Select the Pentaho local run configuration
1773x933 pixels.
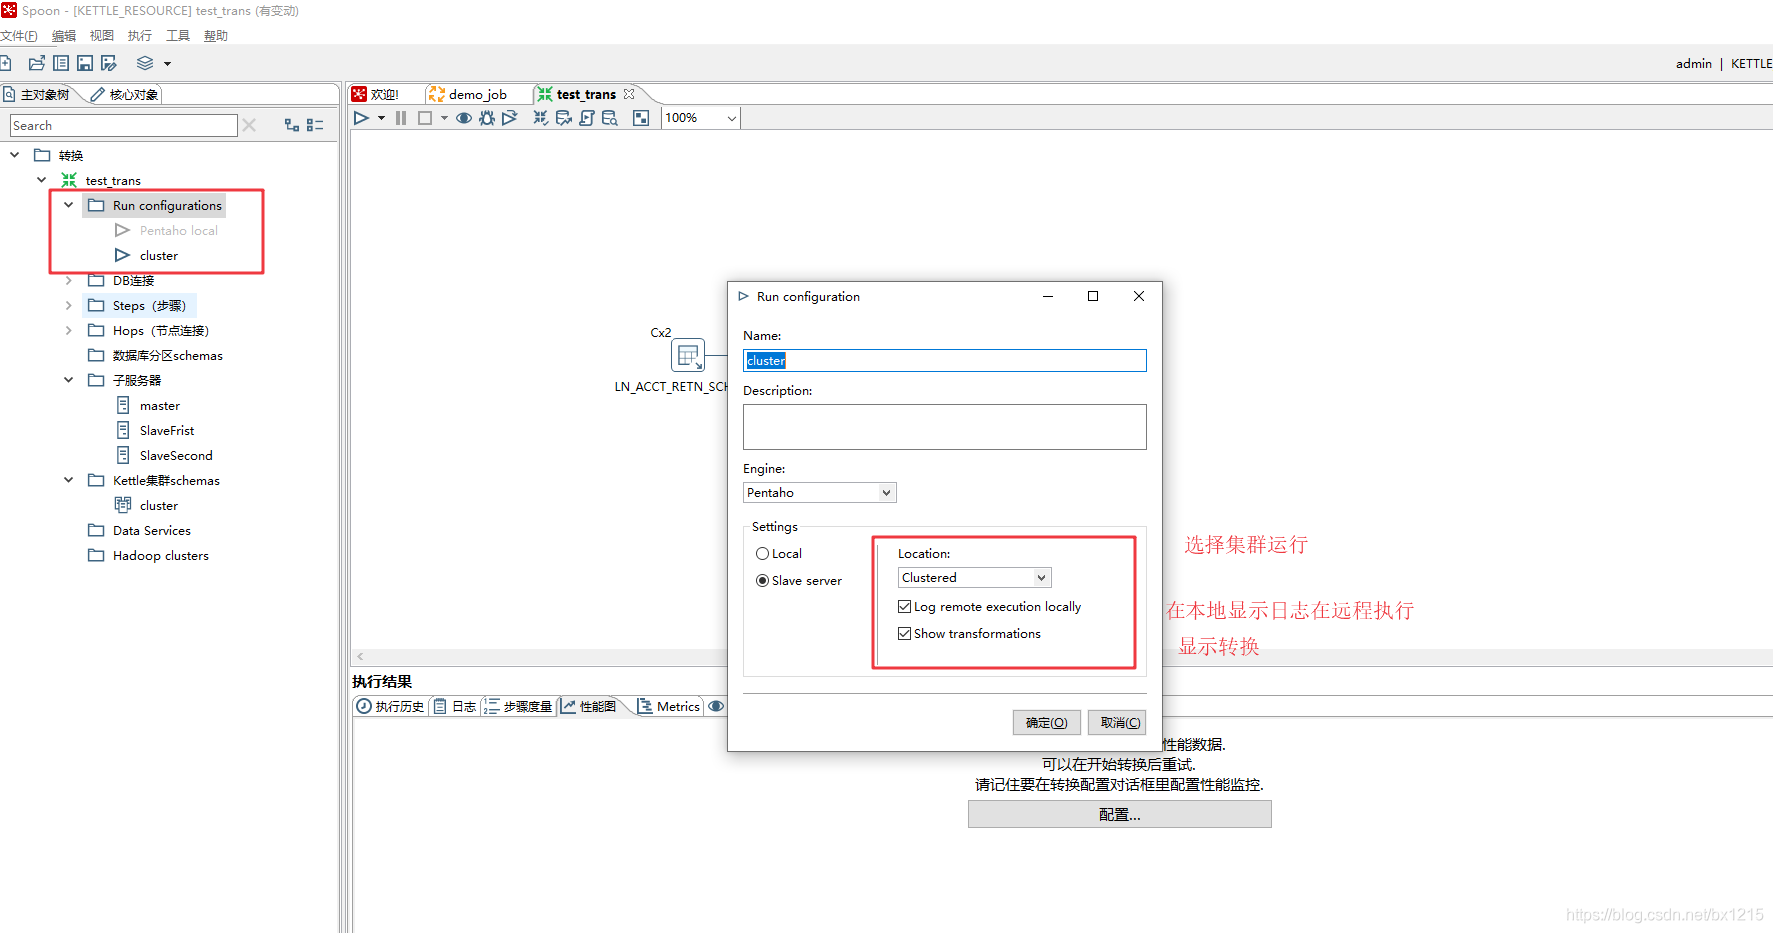pos(179,231)
